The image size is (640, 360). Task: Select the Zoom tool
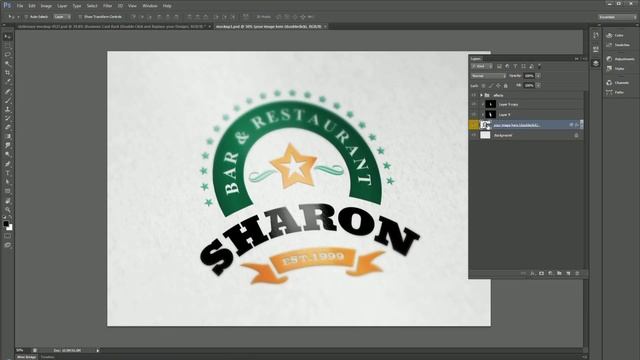tap(7, 210)
